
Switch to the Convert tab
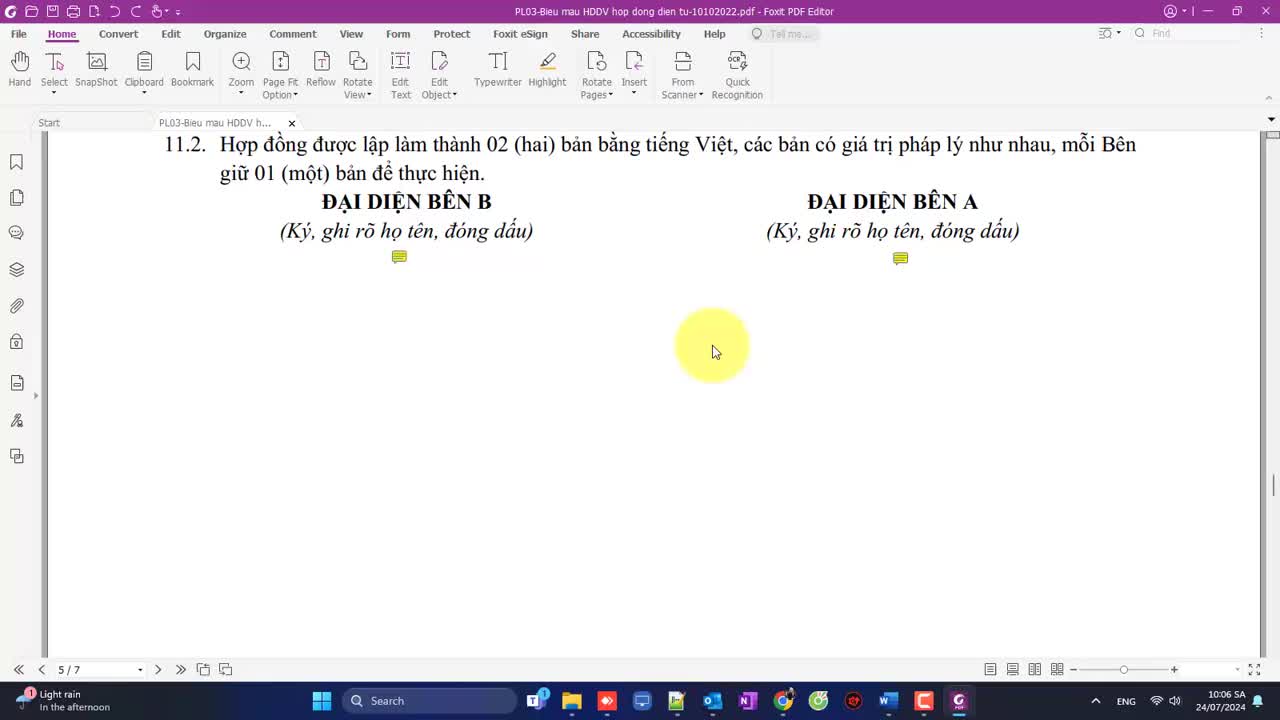pyautogui.click(x=118, y=34)
